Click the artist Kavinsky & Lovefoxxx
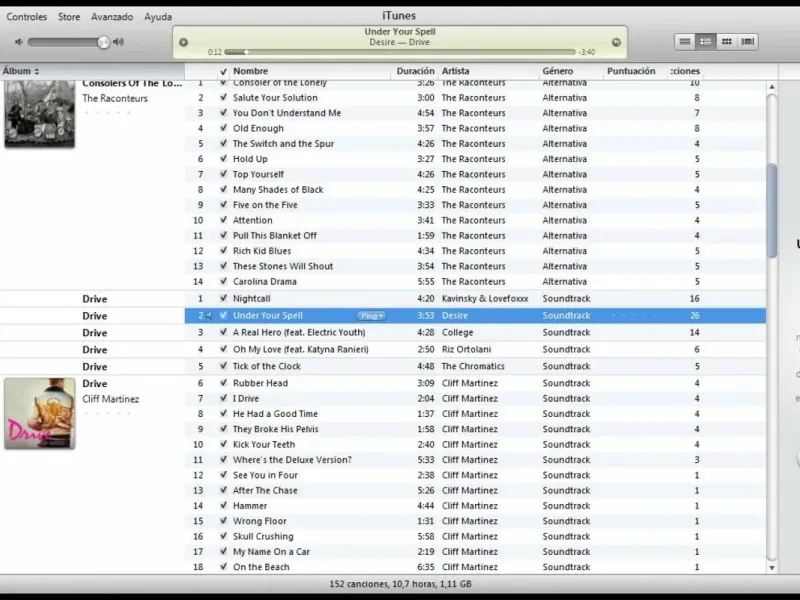The height and width of the screenshot is (600, 800). pos(485,298)
